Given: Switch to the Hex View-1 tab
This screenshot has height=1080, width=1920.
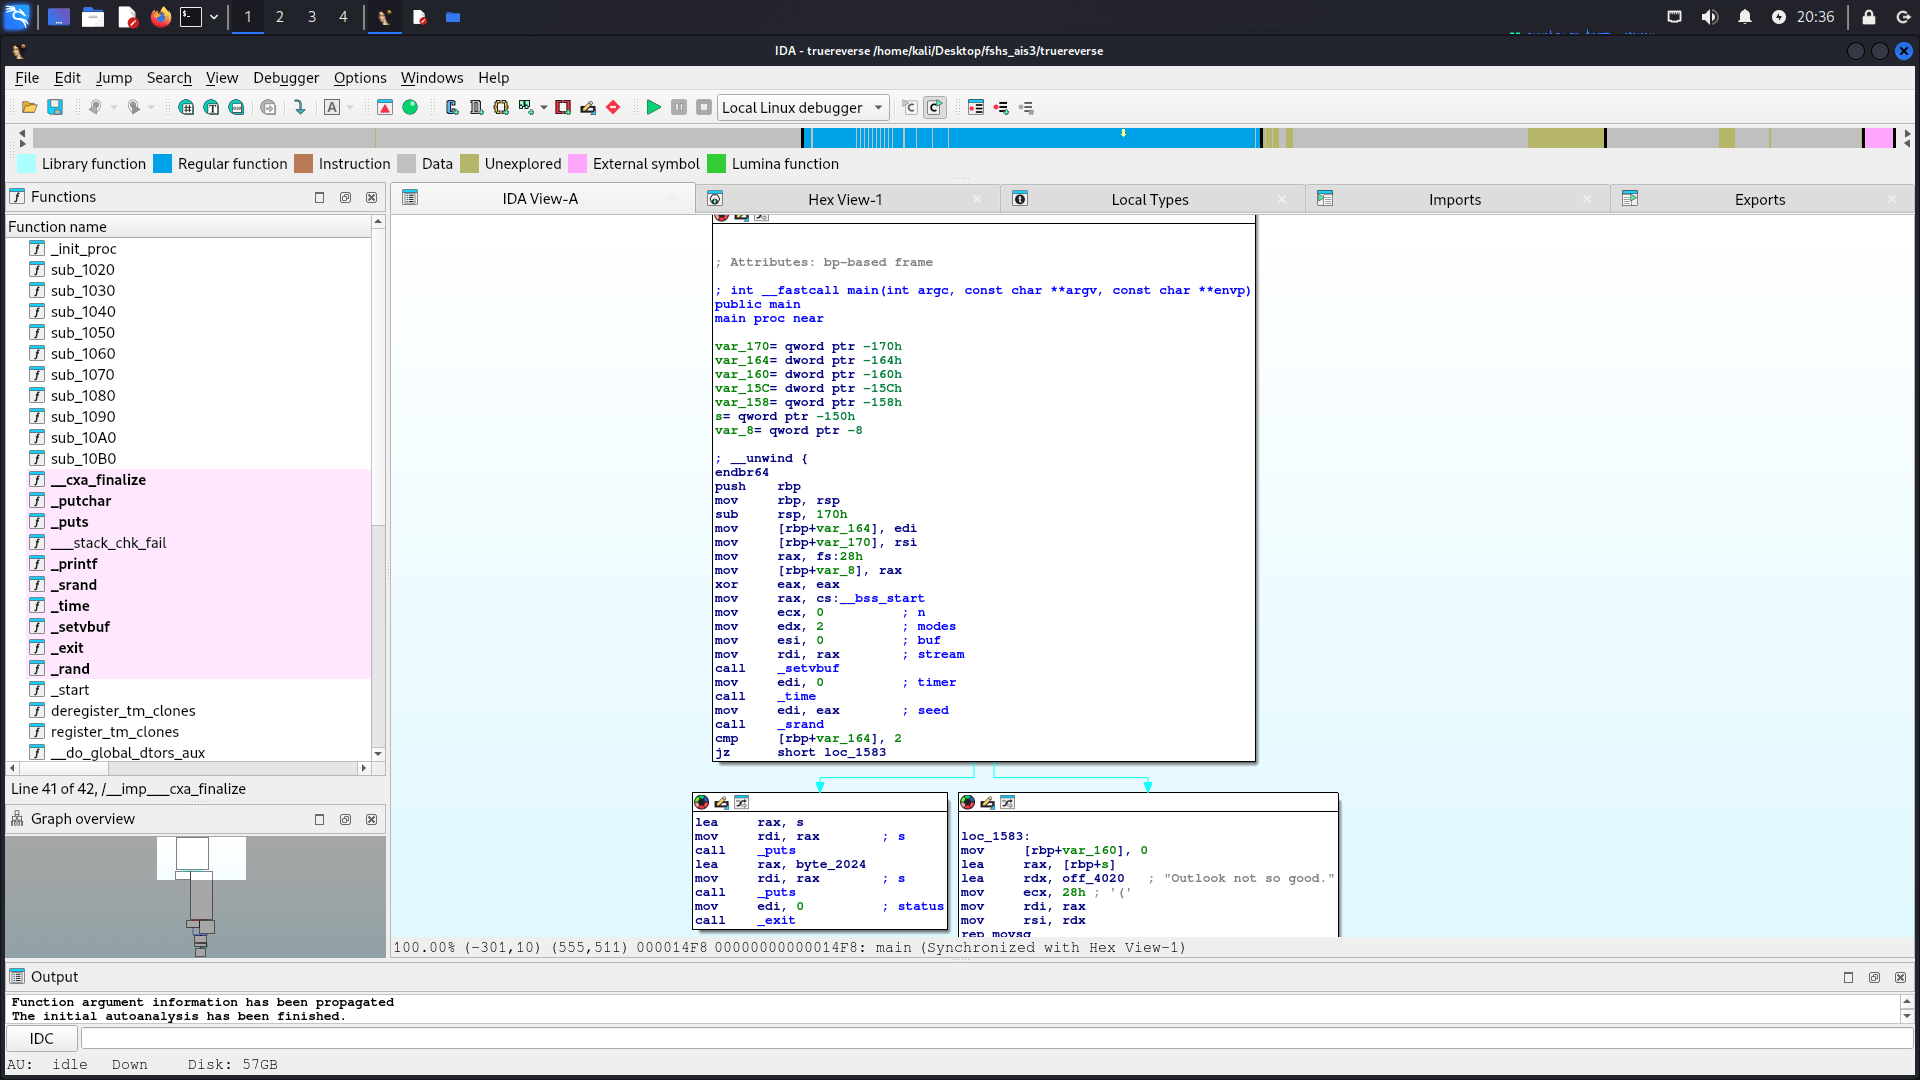Looking at the screenshot, I should [x=844, y=200].
